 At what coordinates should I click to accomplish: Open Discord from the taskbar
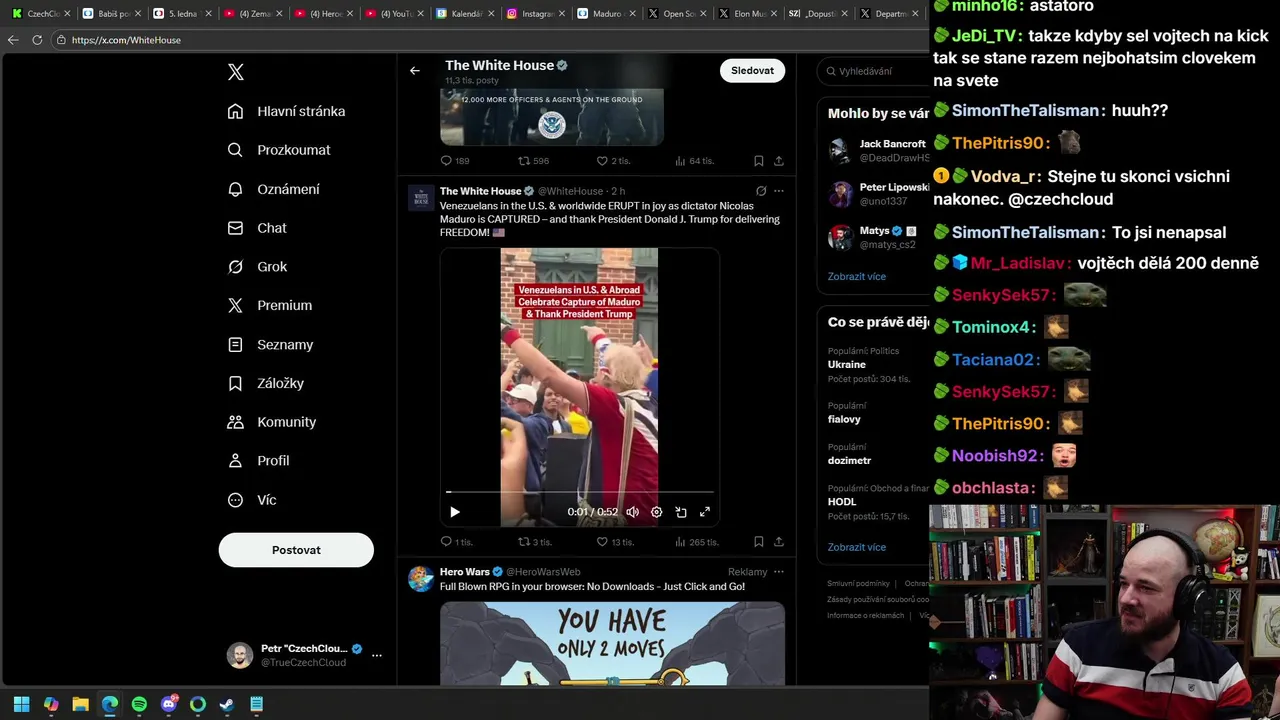click(169, 704)
